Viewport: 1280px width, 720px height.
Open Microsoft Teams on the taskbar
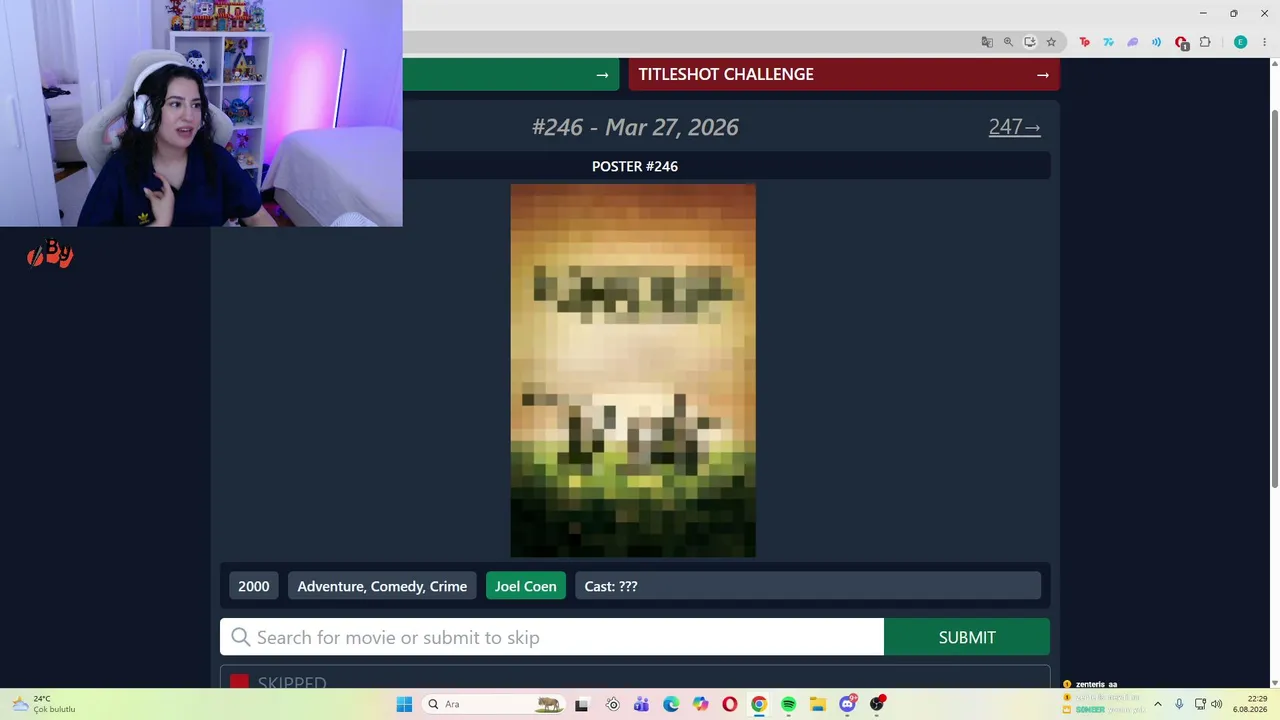[641, 704]
